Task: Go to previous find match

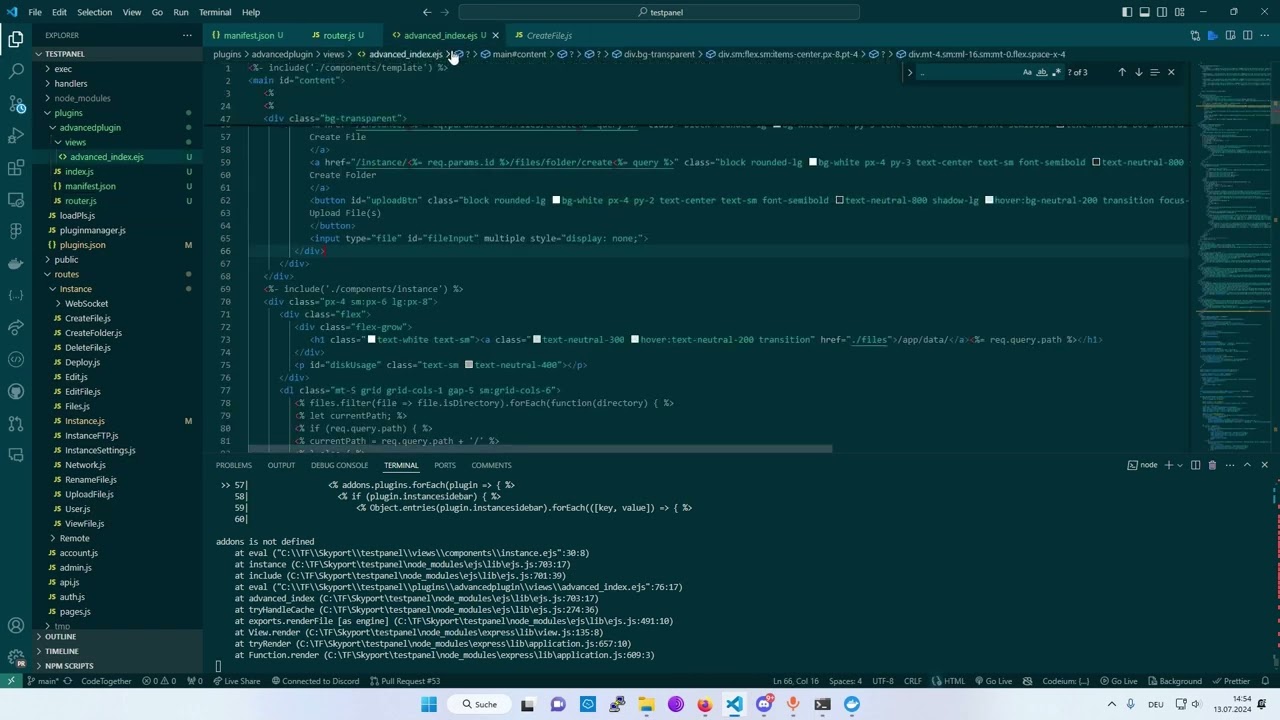Action: tap(1122, 72)
